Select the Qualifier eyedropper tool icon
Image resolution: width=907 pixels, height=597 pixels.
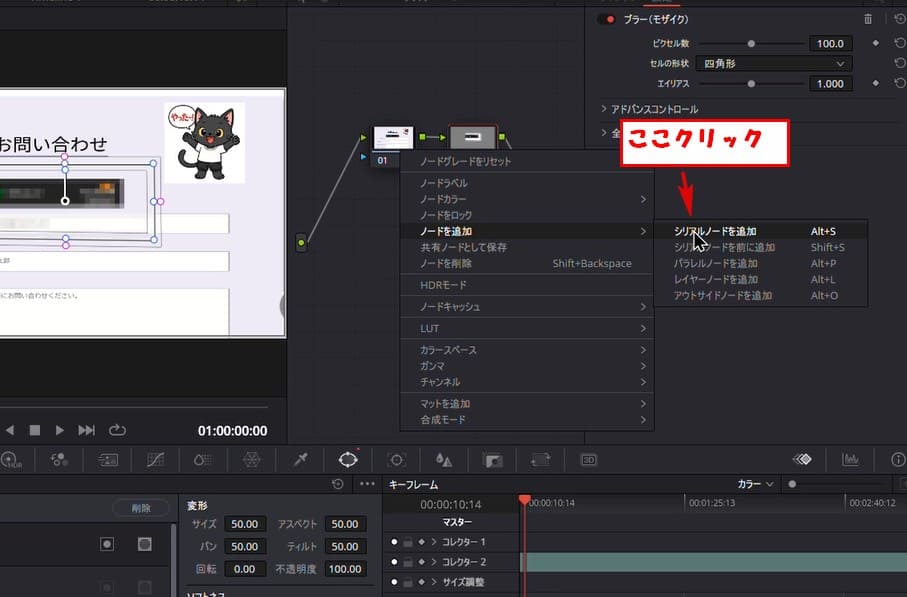coord(299,459)
